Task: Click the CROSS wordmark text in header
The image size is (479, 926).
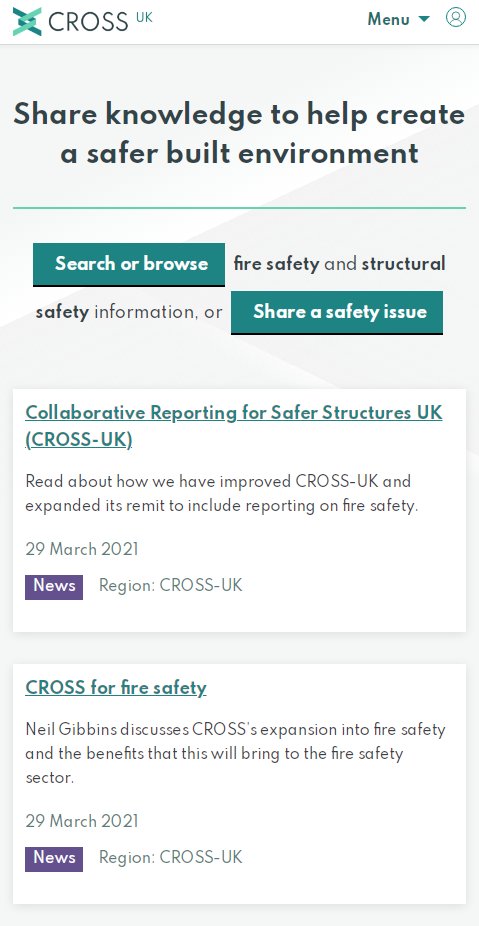Action: [x=88, y=22]
